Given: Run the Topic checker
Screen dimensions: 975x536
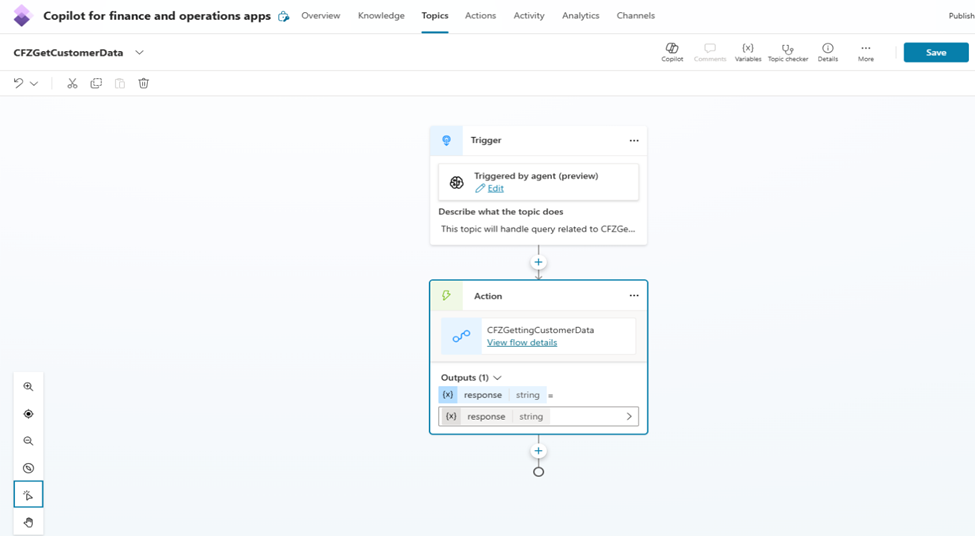Looking at the screenshot, I should click(x=788, y=52).
